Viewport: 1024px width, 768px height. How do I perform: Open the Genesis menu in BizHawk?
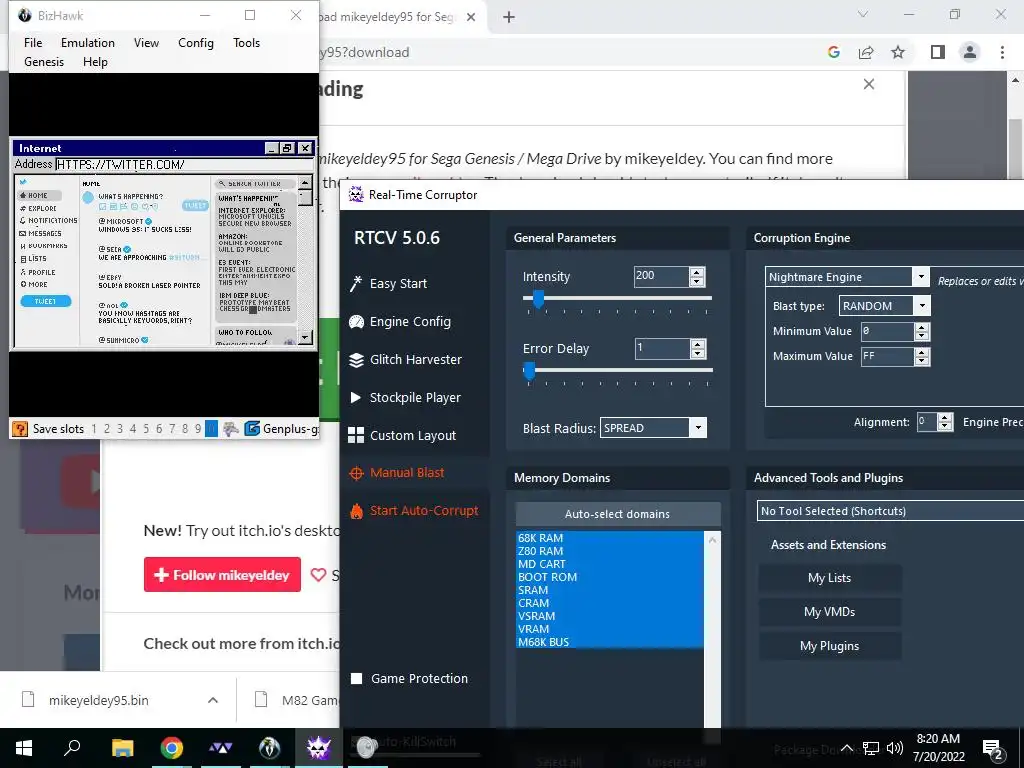[44, 61]
